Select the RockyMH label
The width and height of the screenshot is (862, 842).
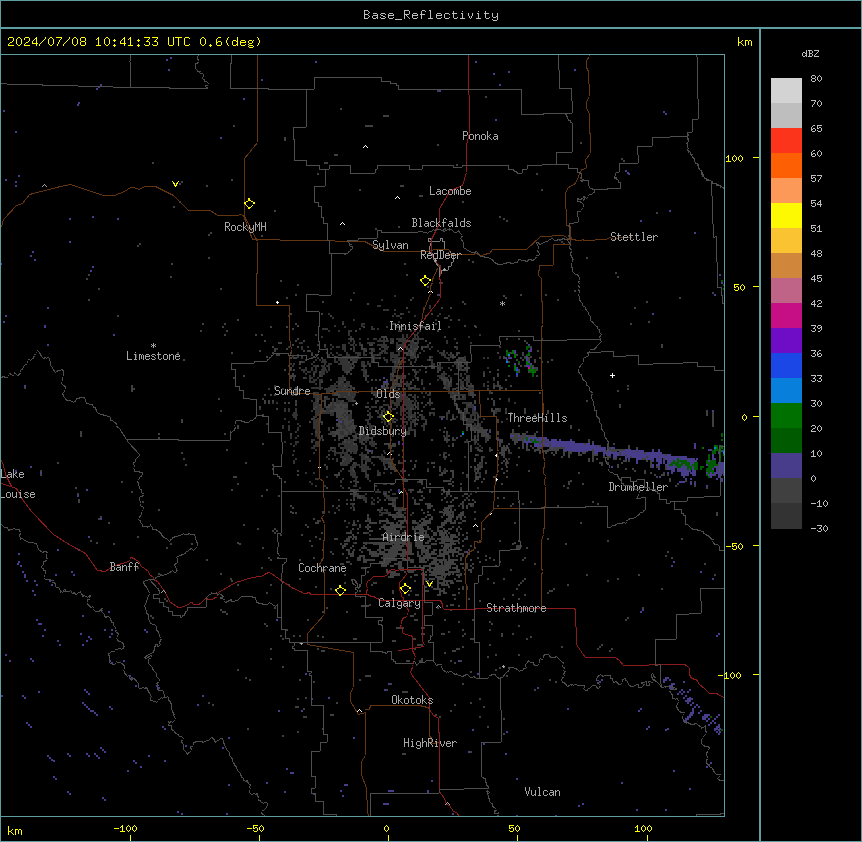click(245, 227)
